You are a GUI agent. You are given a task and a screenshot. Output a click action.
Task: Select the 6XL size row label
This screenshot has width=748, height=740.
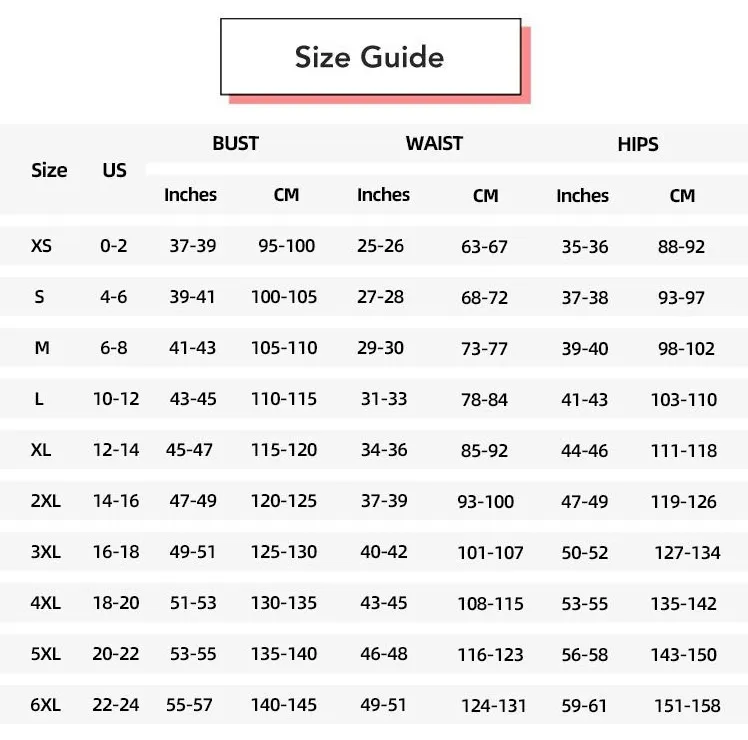[46, 705]
